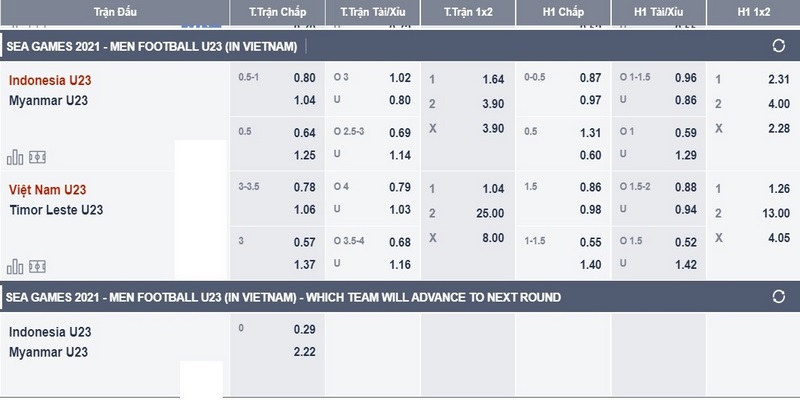800x400 pixels.
Task: Open statistics chart icon for Indonesia U23 match
Action: [15, 157]
